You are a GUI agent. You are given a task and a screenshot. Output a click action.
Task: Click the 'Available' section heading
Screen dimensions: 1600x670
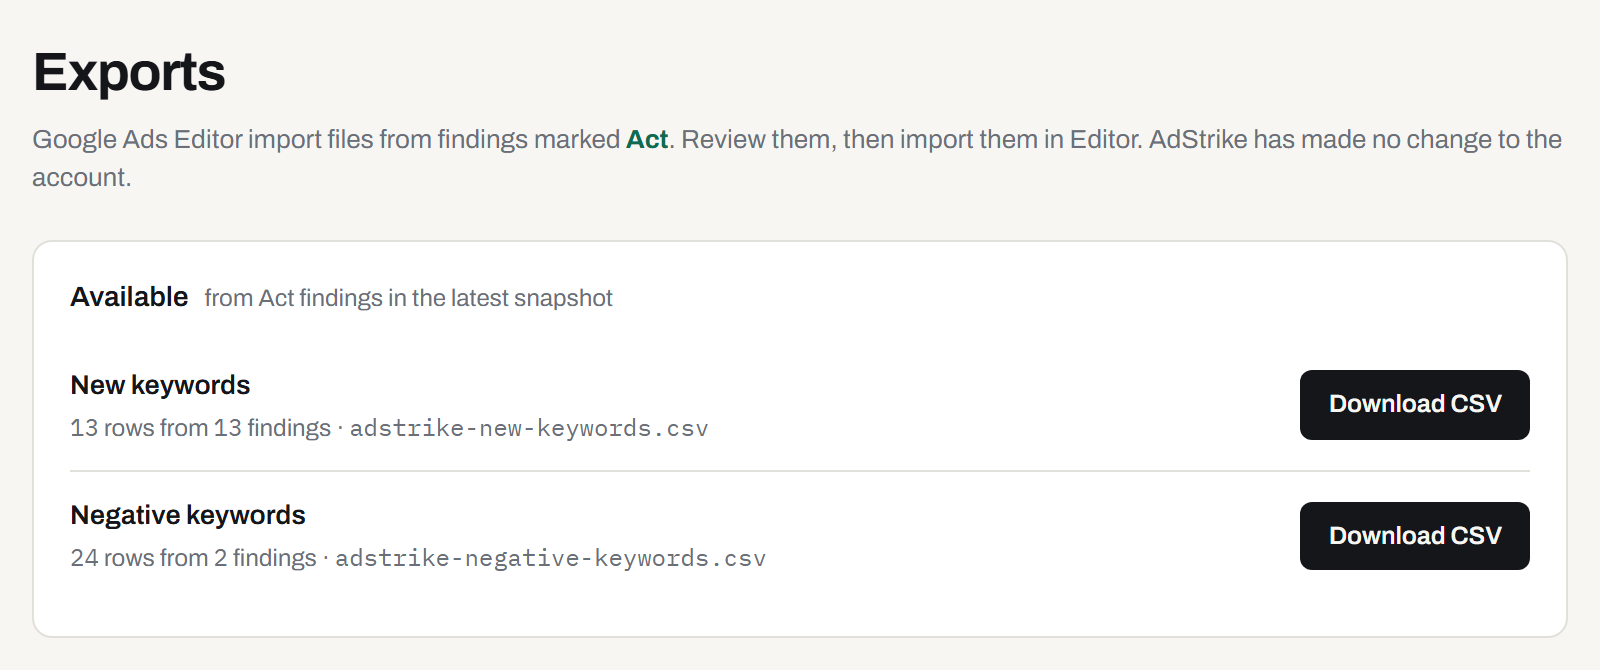click(x=129, y=297)
